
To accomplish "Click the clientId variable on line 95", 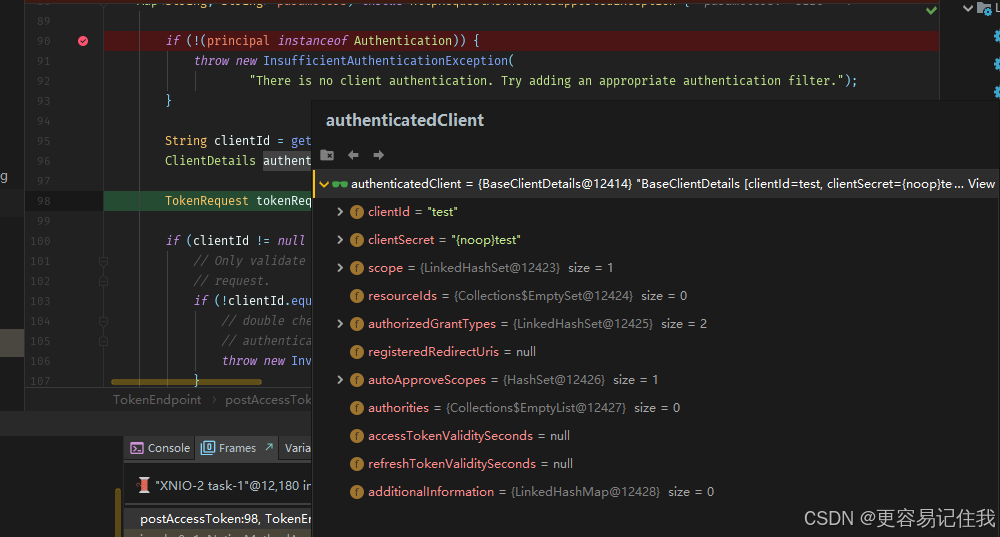I will [x=242, y=140].
